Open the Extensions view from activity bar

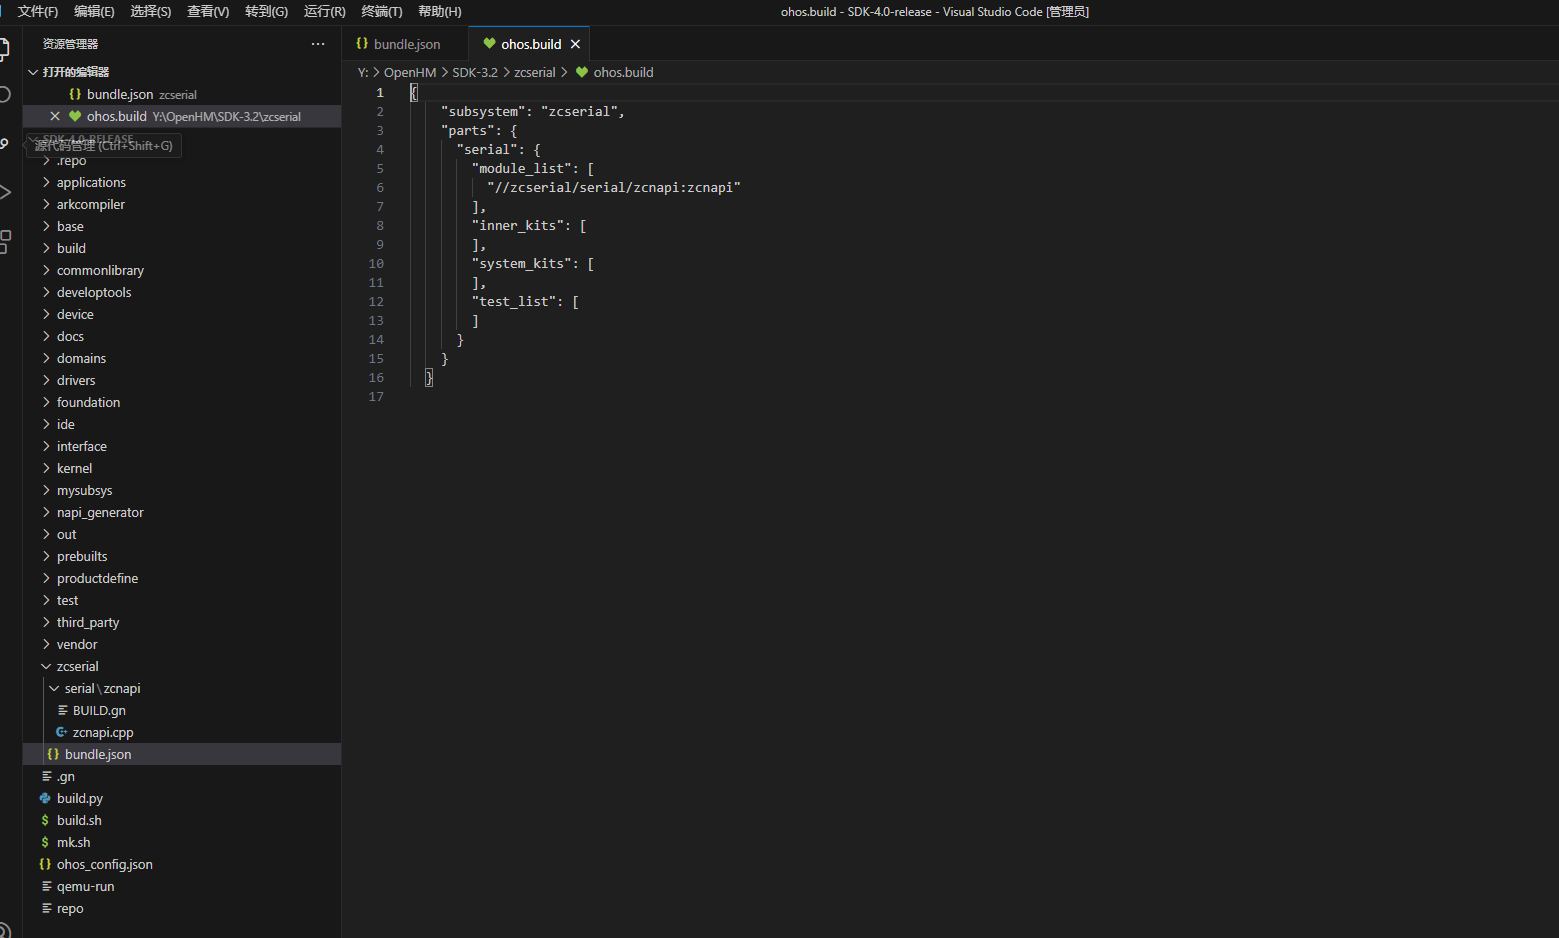pyautogui.click(x=5, y=241)
